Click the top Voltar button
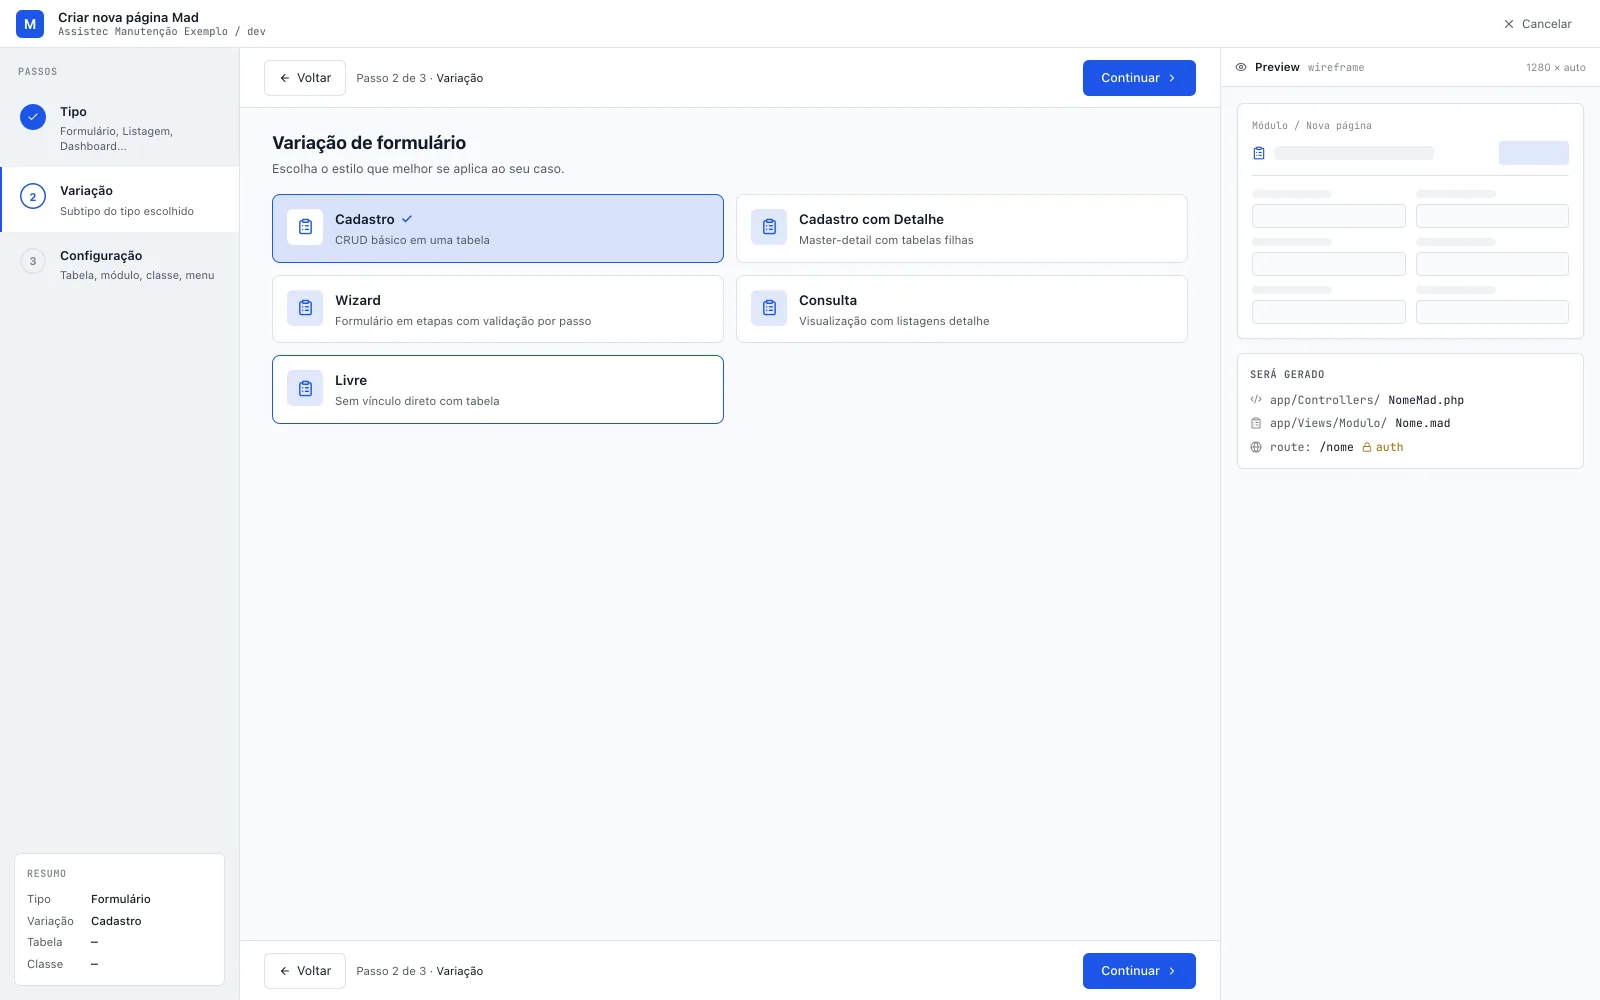 (x=305, y=78)
